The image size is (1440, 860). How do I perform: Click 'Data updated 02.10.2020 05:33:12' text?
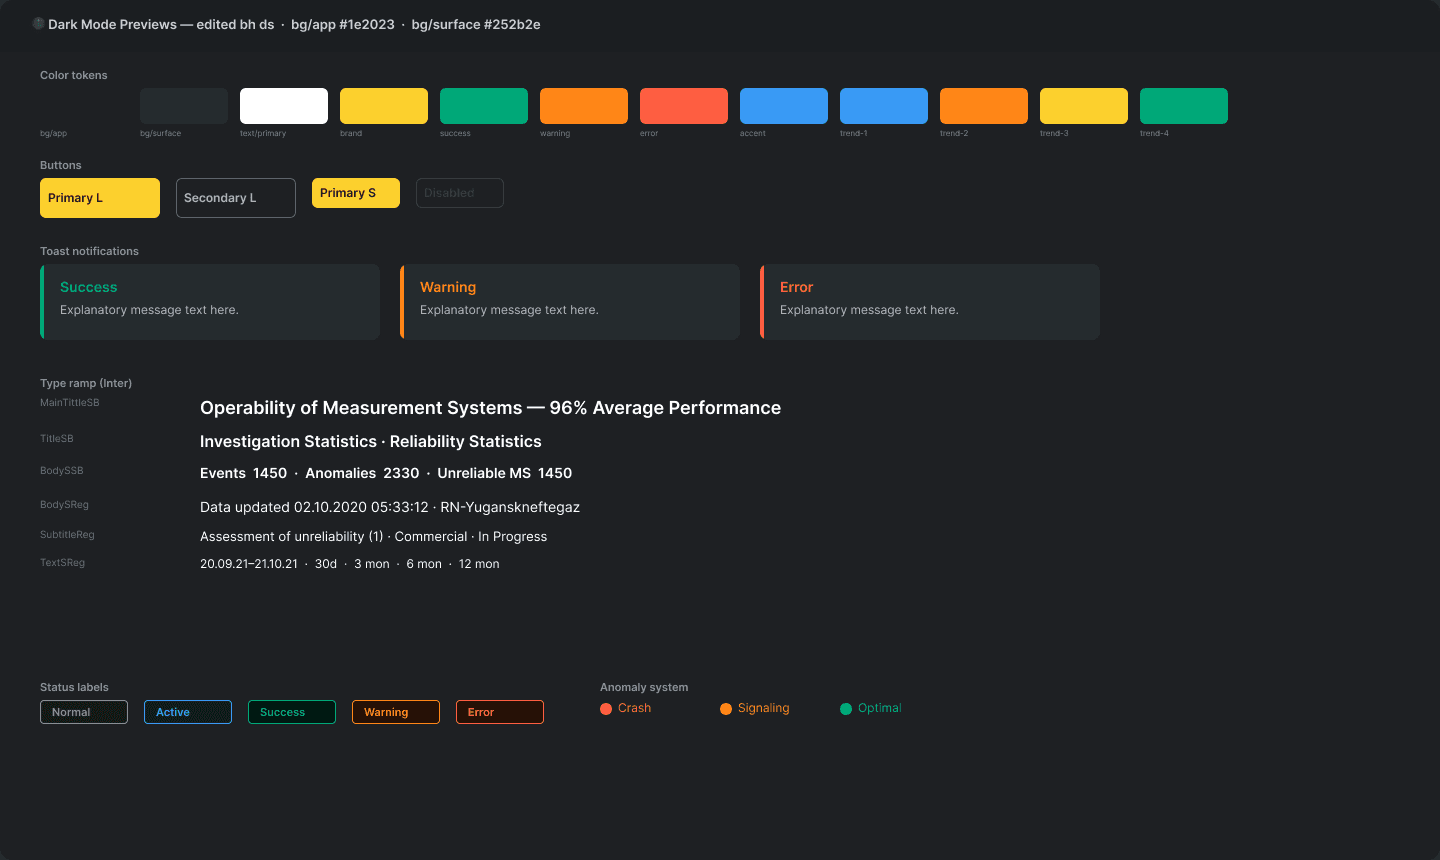pyautogui.click(x=314, y=507)
